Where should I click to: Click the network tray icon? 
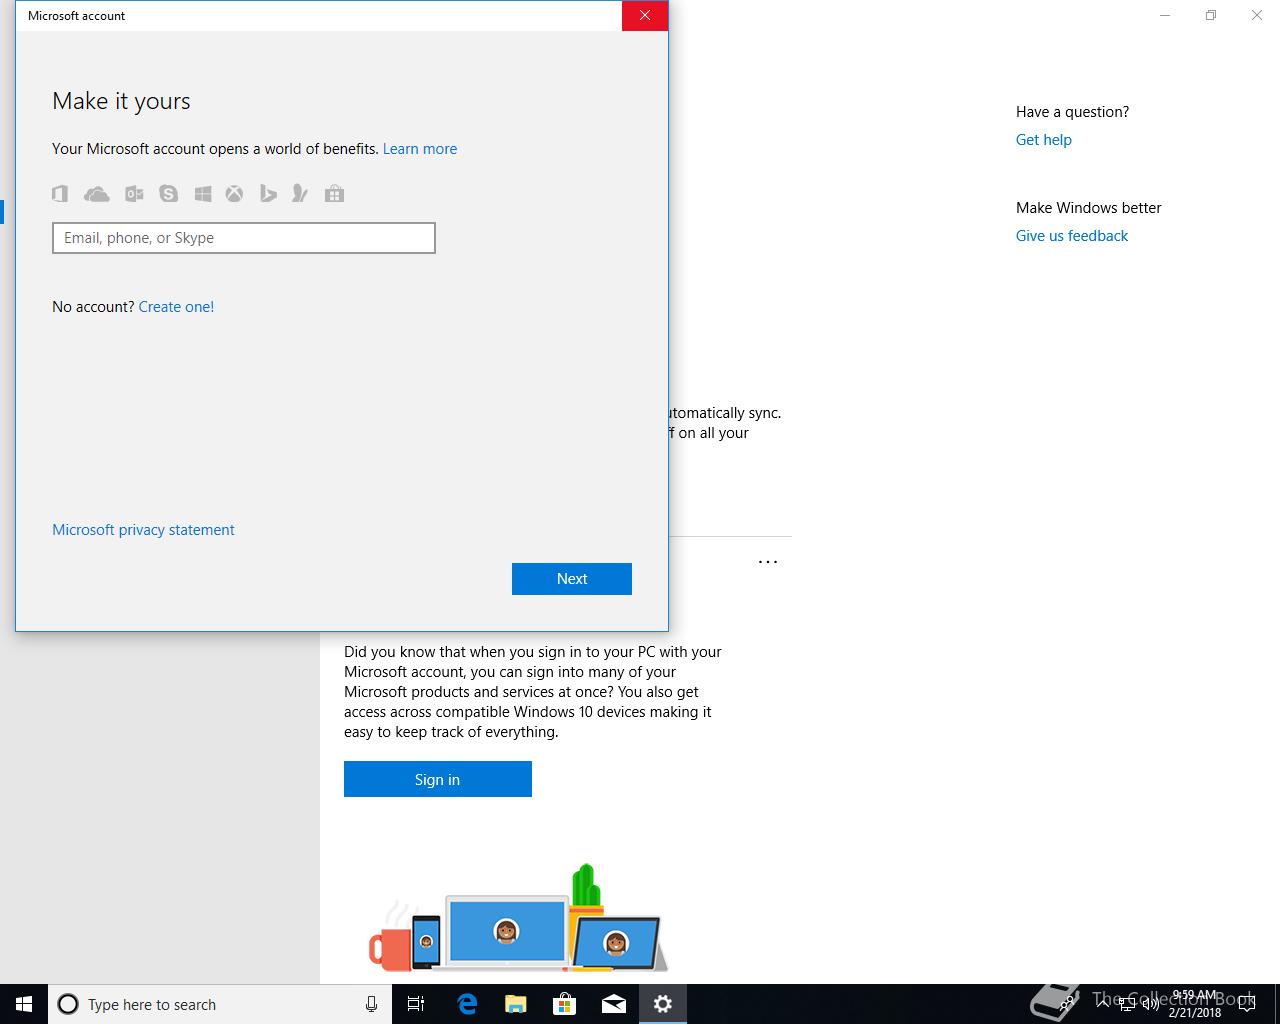pyautogui.click(x=1126, y=1004)
